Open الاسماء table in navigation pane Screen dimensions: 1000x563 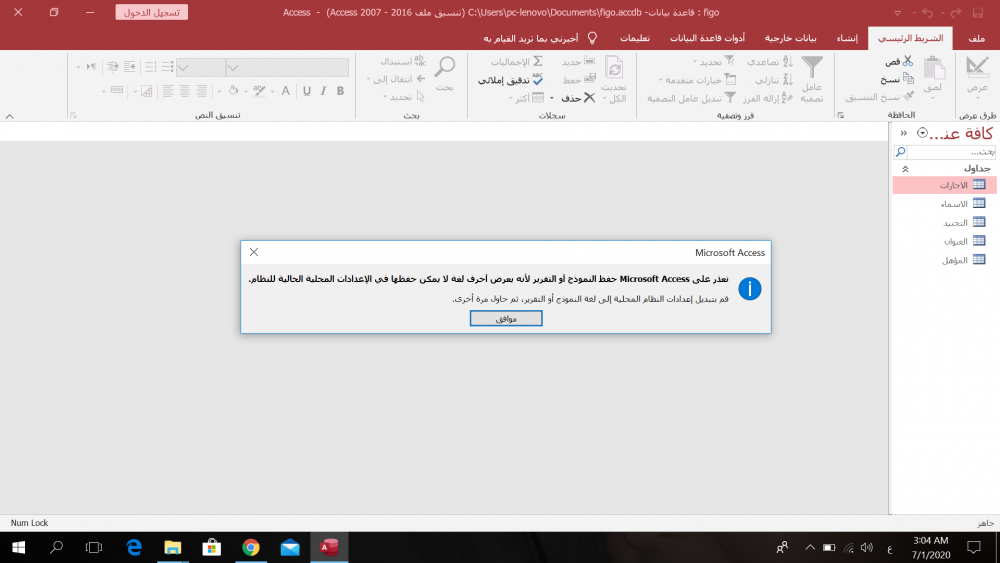[945, 204]
